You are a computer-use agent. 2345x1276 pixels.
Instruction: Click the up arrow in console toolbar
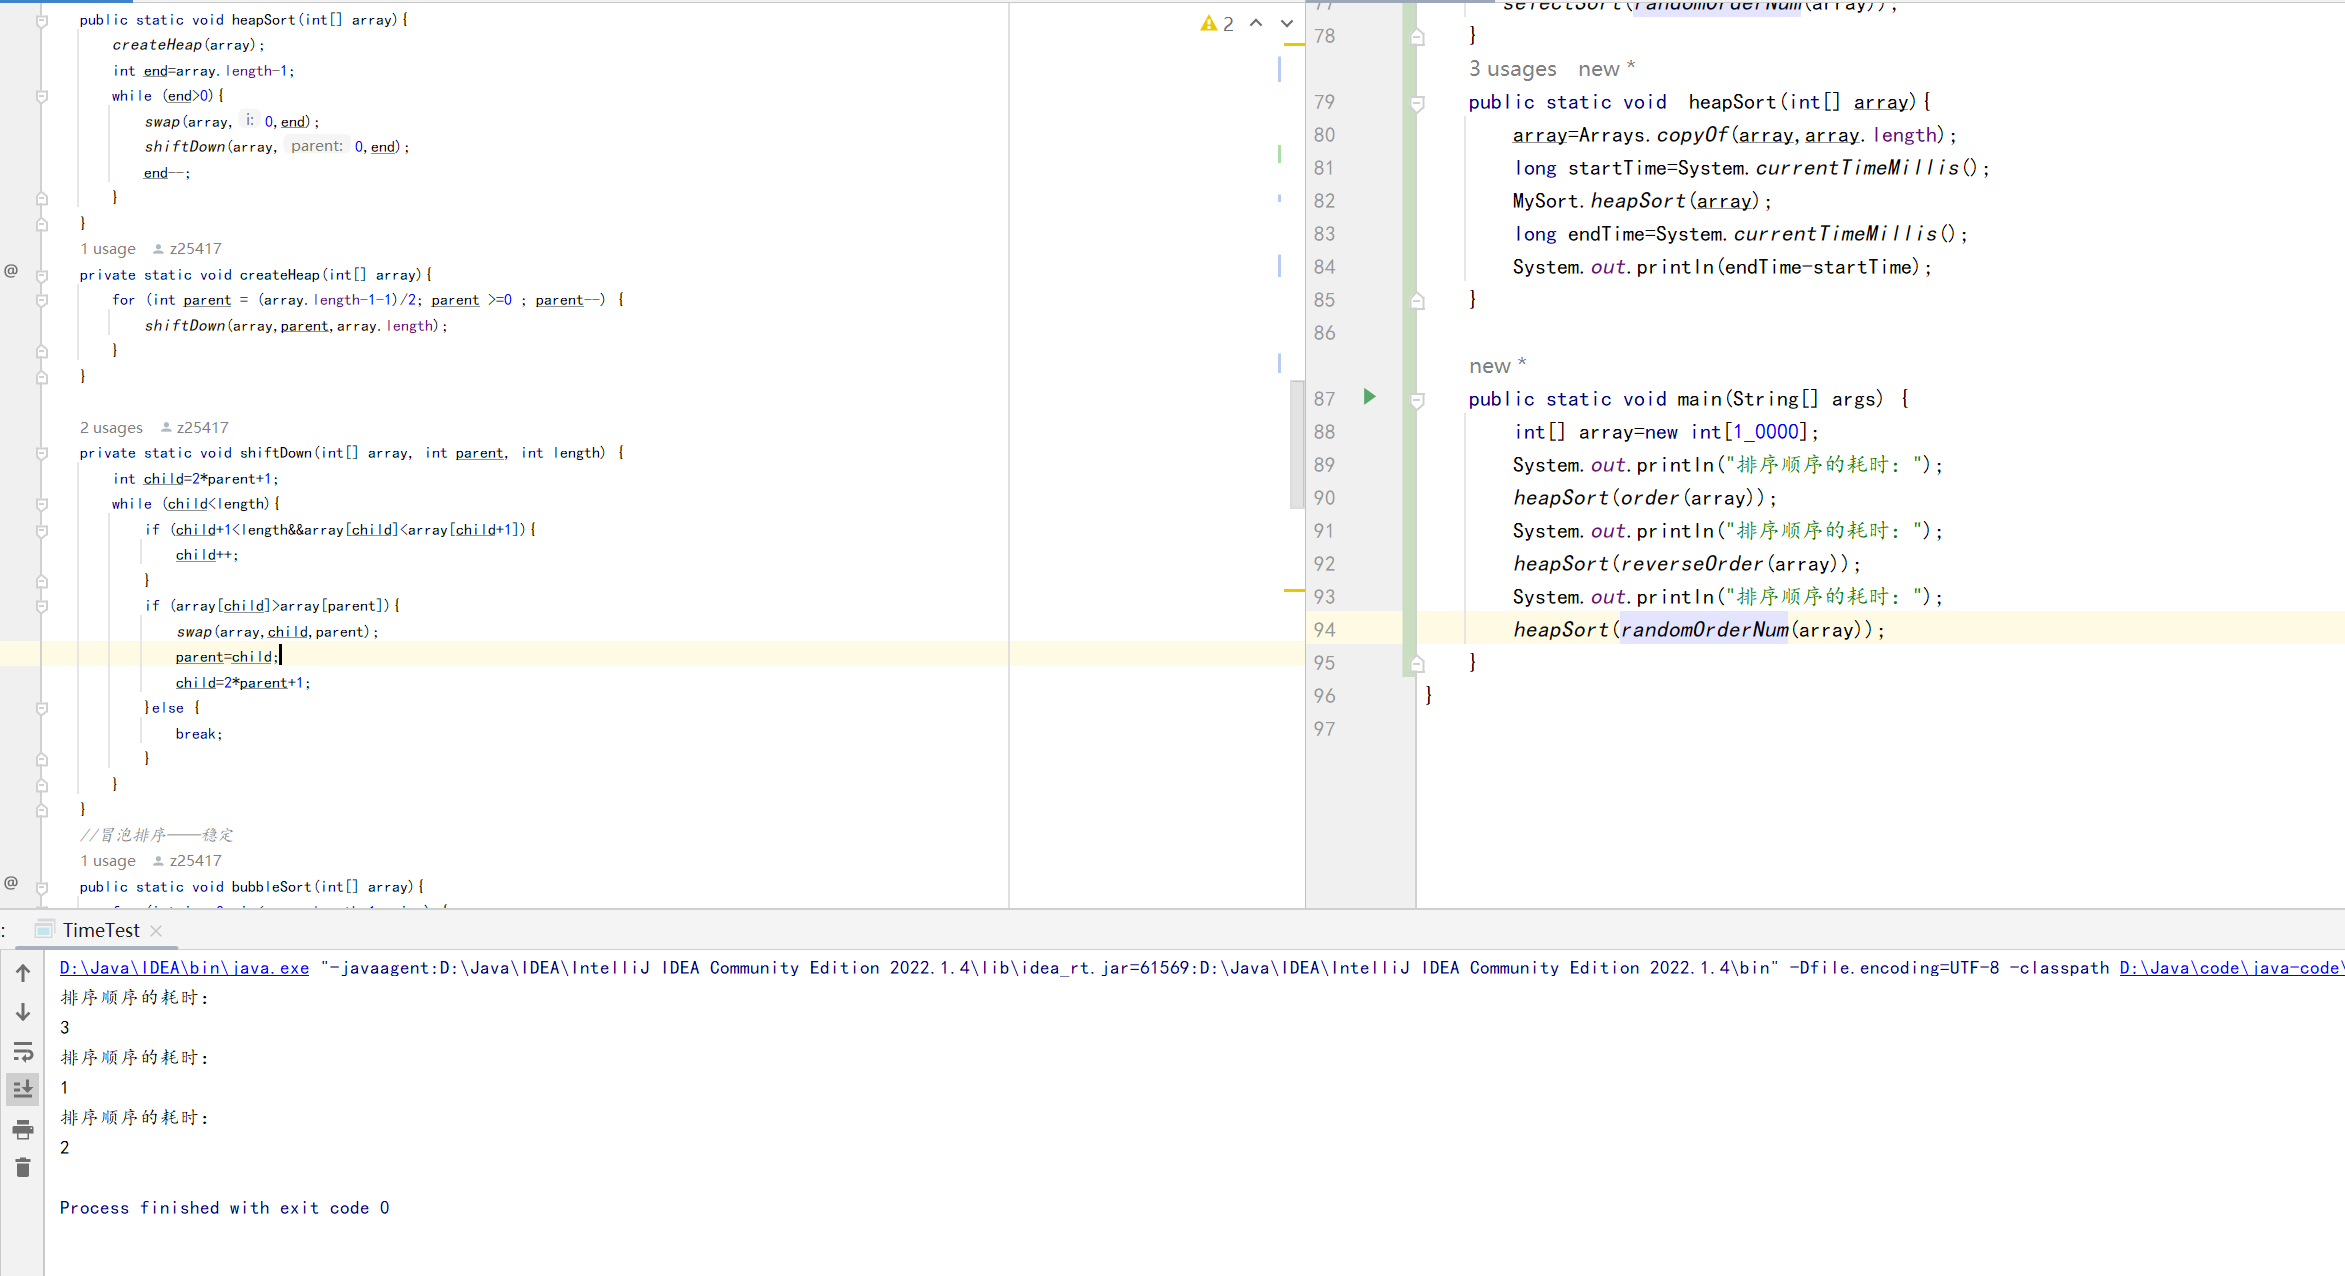pyautogui.click(x=23, y=972)
